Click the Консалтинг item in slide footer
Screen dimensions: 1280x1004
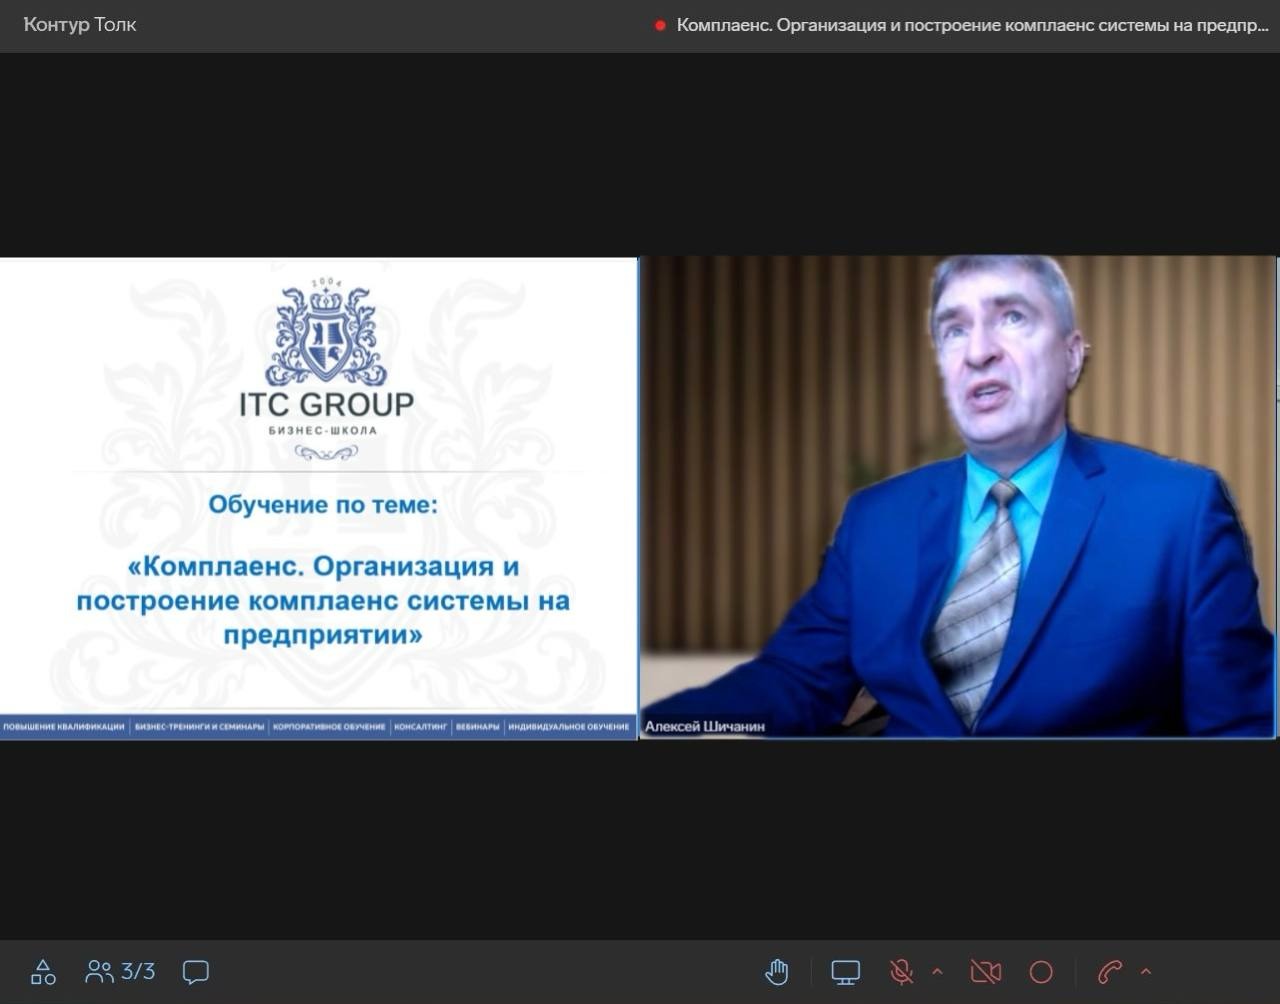tap(420, 727)
